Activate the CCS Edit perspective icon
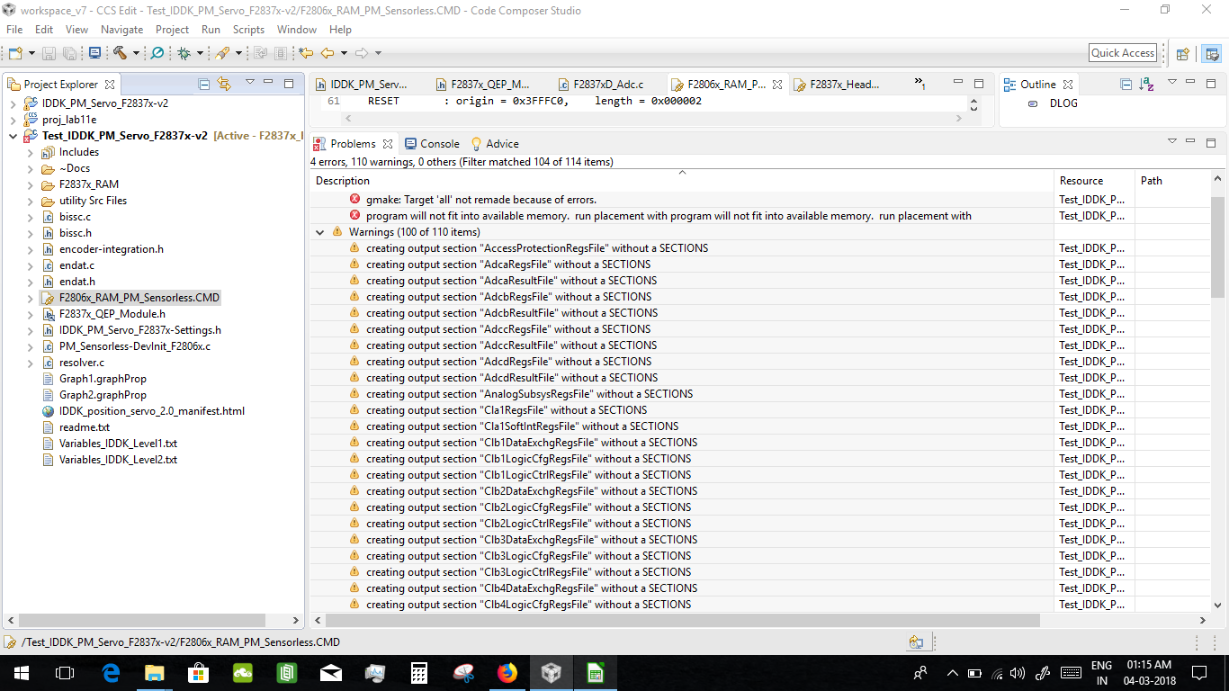This screenshot has width=1229, height=691. (1211, 53)
